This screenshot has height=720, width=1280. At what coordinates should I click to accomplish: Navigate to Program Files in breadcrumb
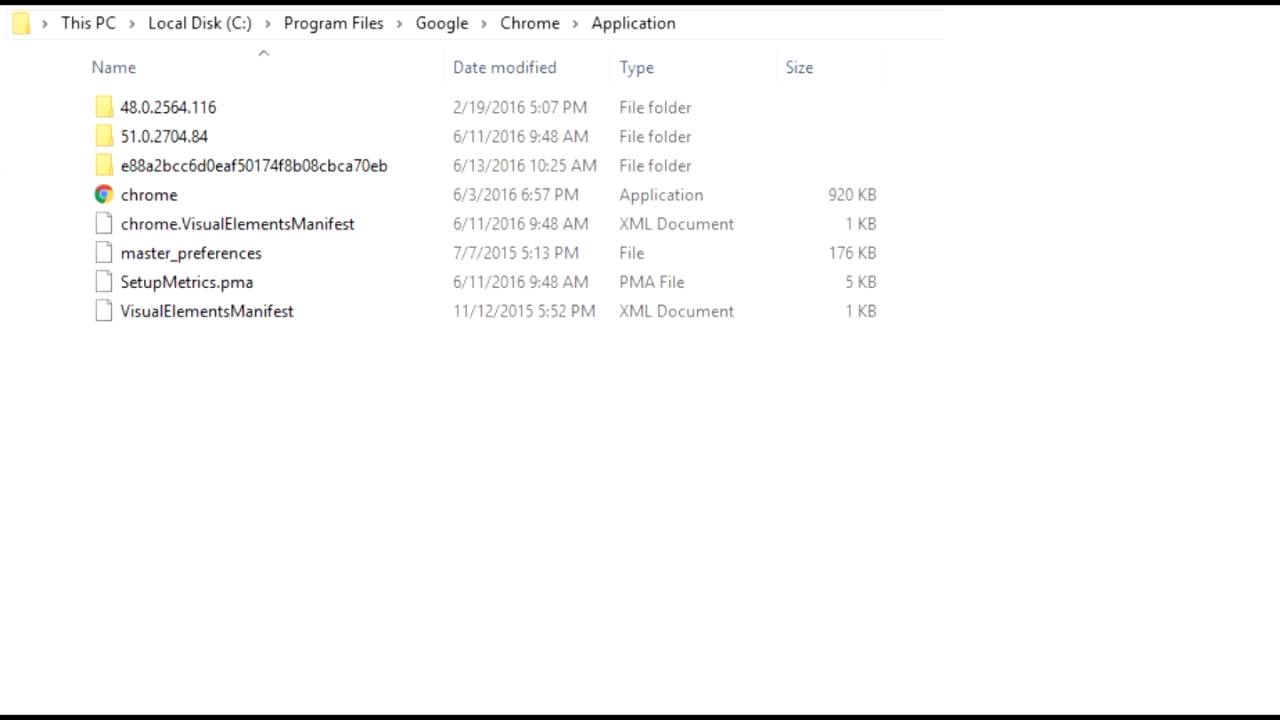(333, 23)
